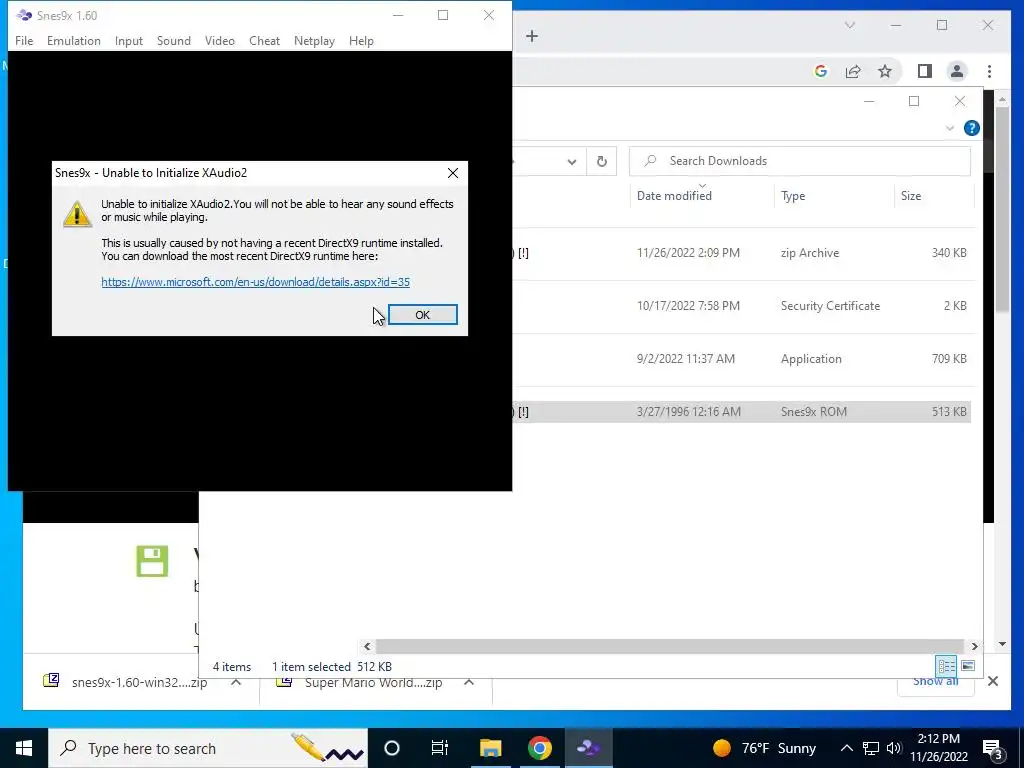
Task: Open a new Chrome tab
Action: pos(532,36)
